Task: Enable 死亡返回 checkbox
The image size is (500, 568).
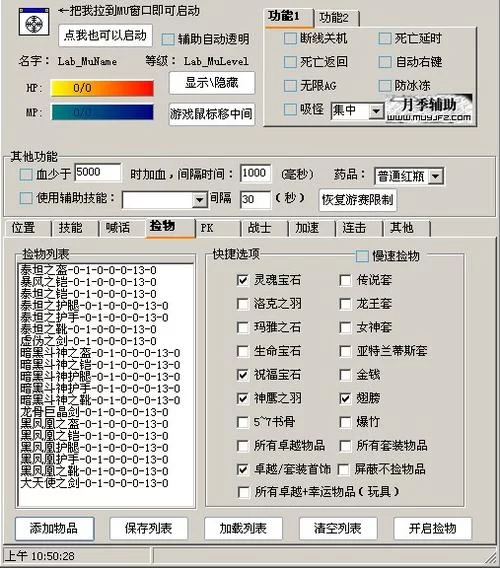Action: point(290,62)
